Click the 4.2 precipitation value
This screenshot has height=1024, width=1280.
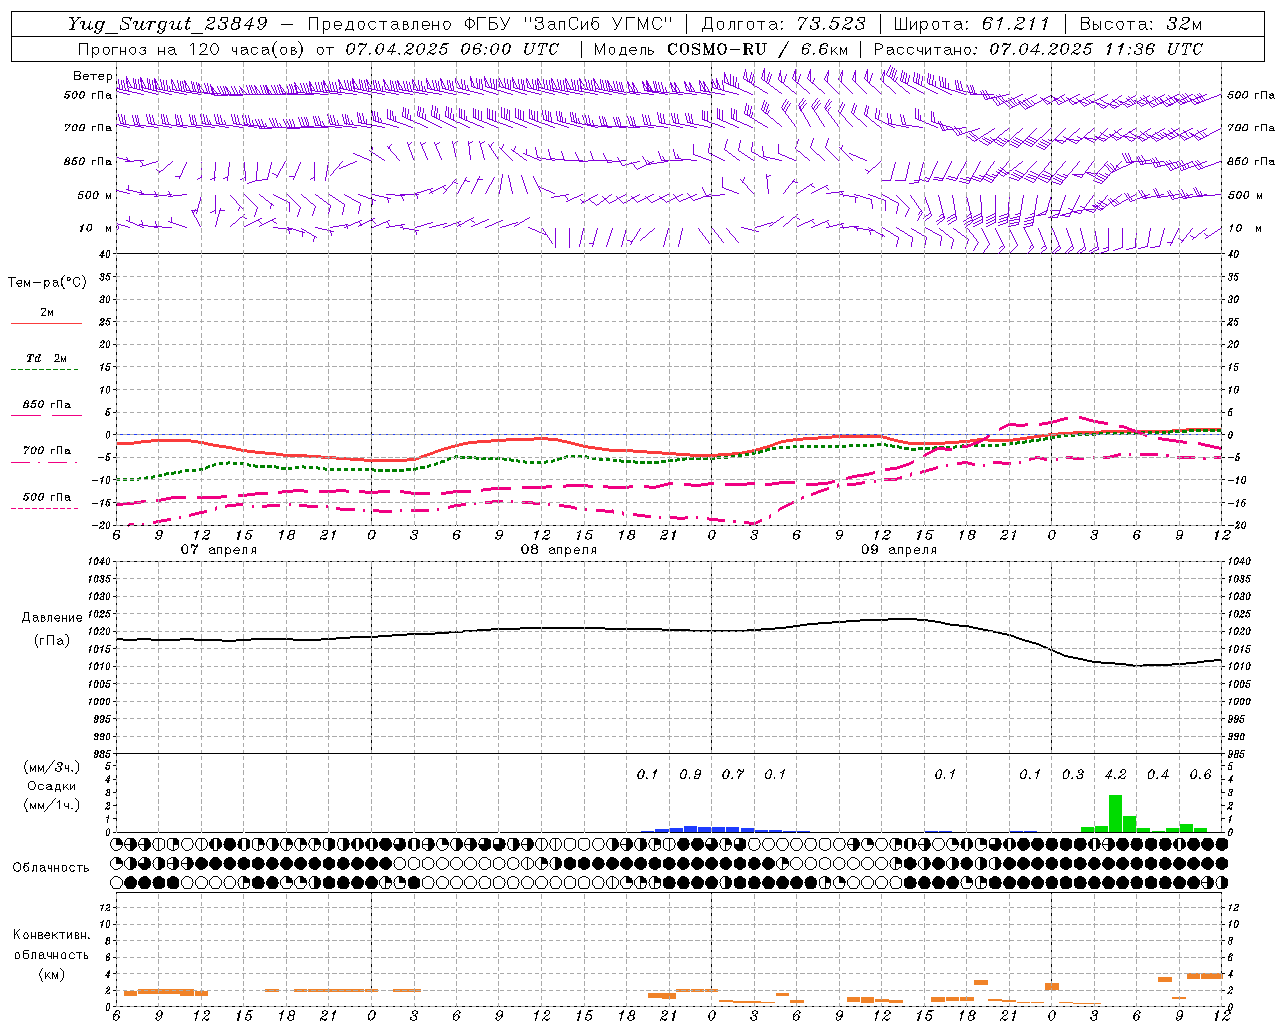point(1115,774)
